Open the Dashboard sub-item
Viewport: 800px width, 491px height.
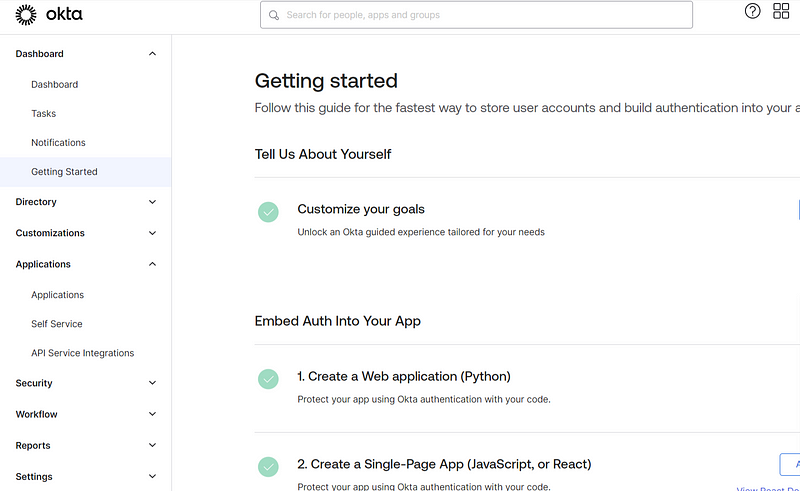point(55,84)
